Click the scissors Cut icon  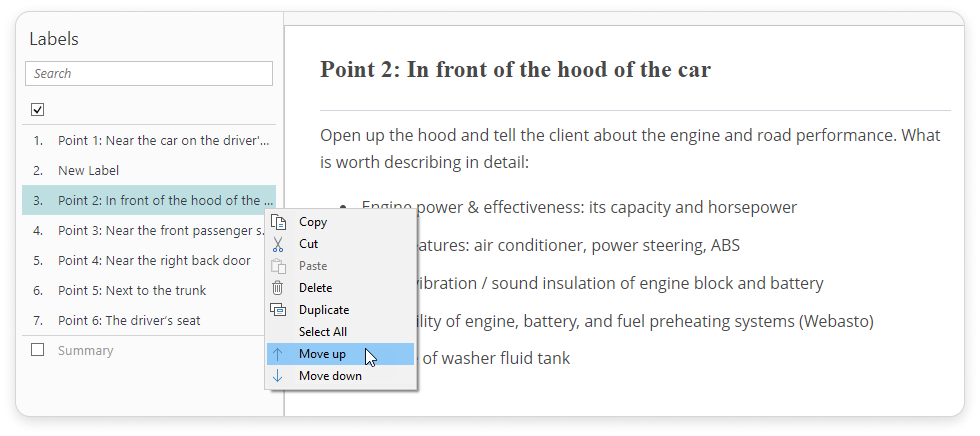(x=278, y=244)
